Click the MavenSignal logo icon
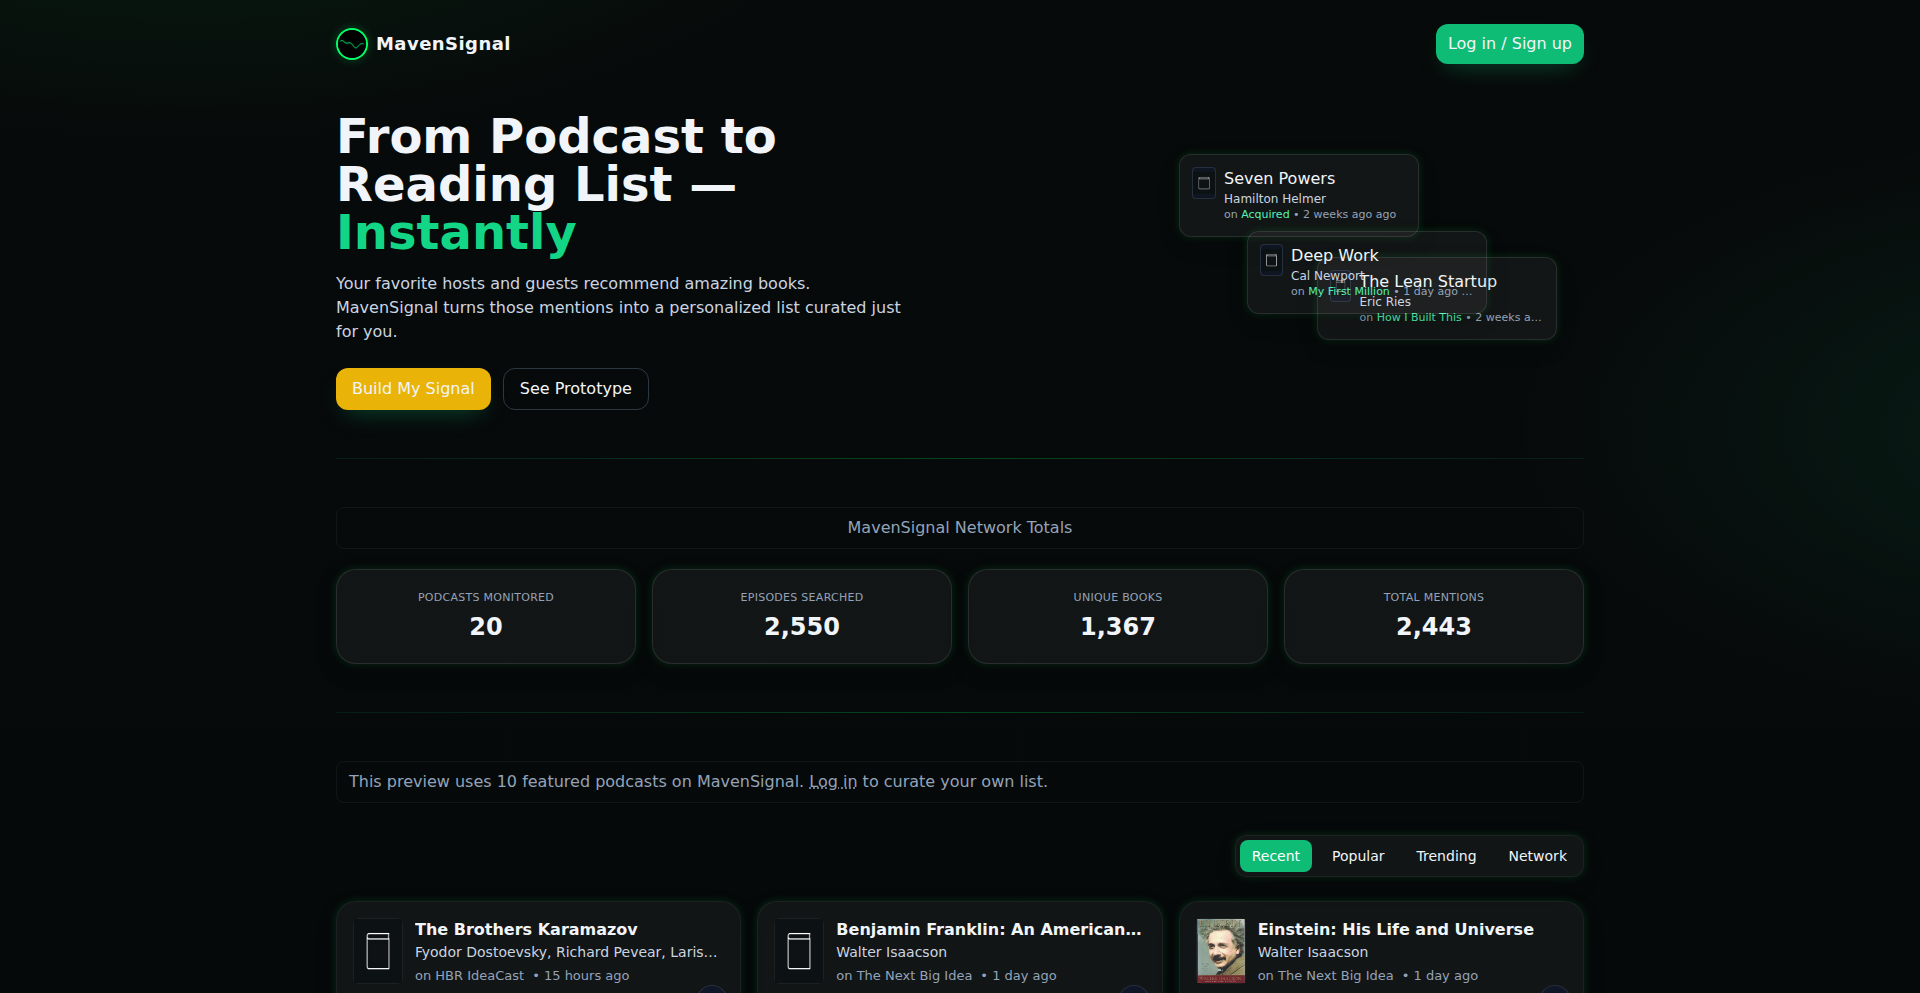The image size is (1920, 993). point(351,43)
